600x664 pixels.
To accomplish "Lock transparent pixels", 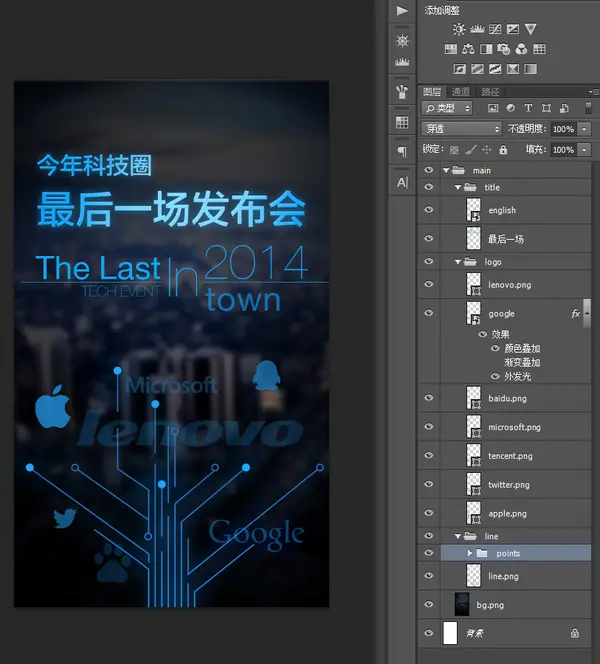I will [x=454, y=149].
